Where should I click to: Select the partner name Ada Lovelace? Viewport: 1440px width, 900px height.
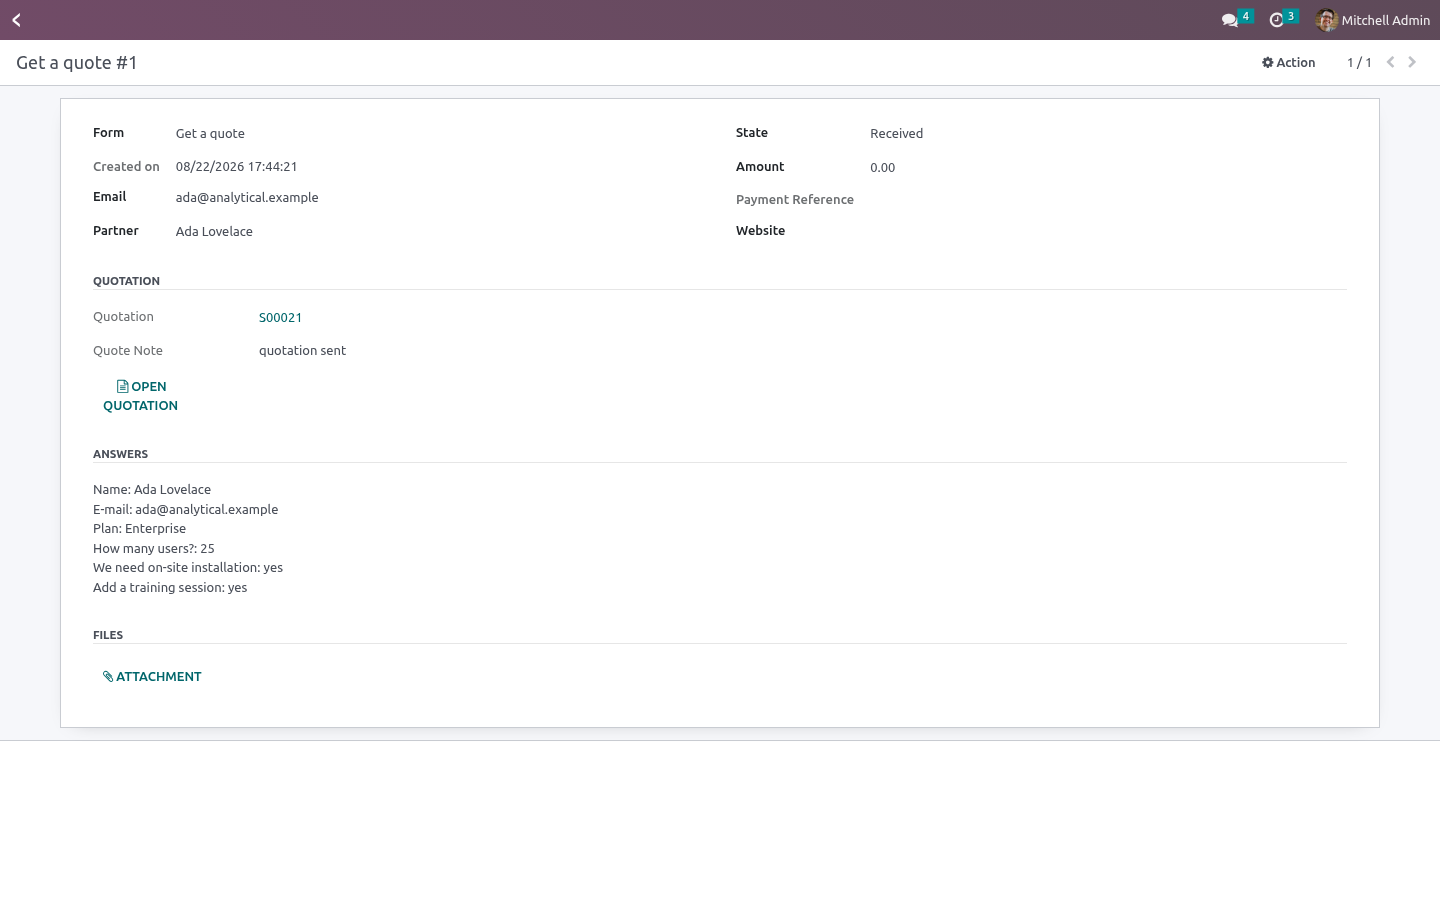pyautogui.click(x=214, y=232)
